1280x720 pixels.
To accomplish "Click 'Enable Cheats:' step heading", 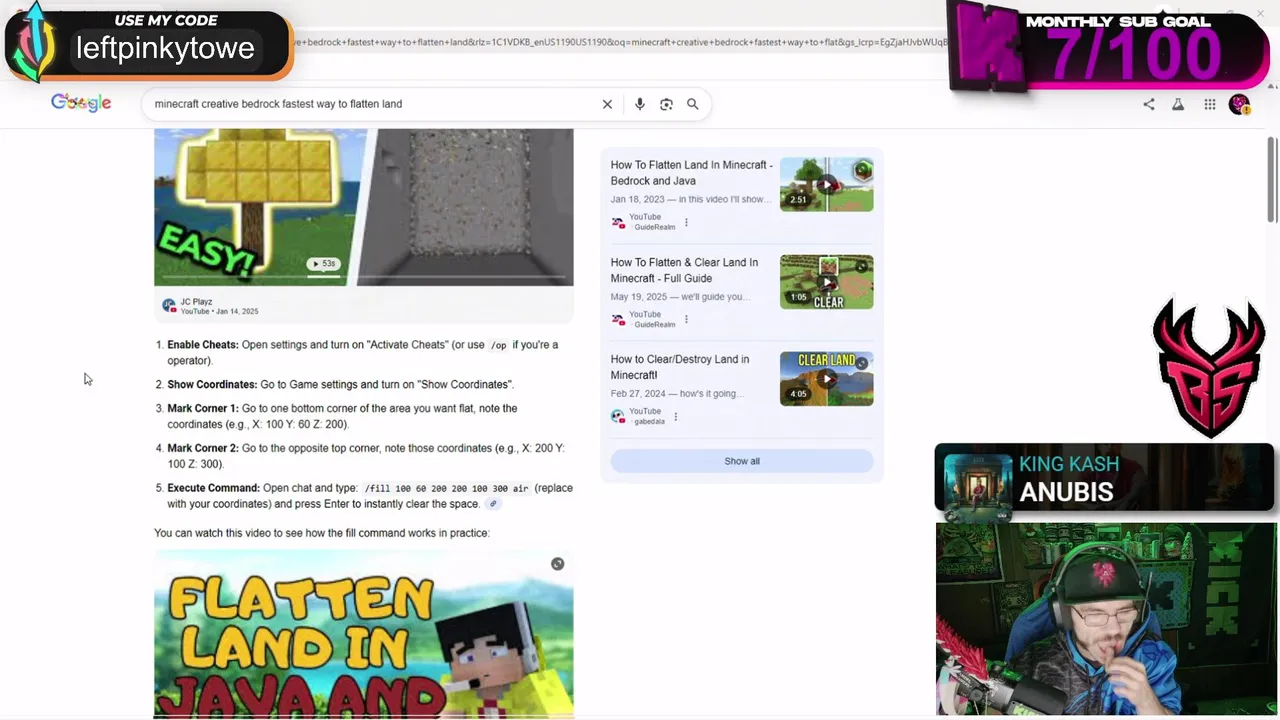I will coord(202,345).
